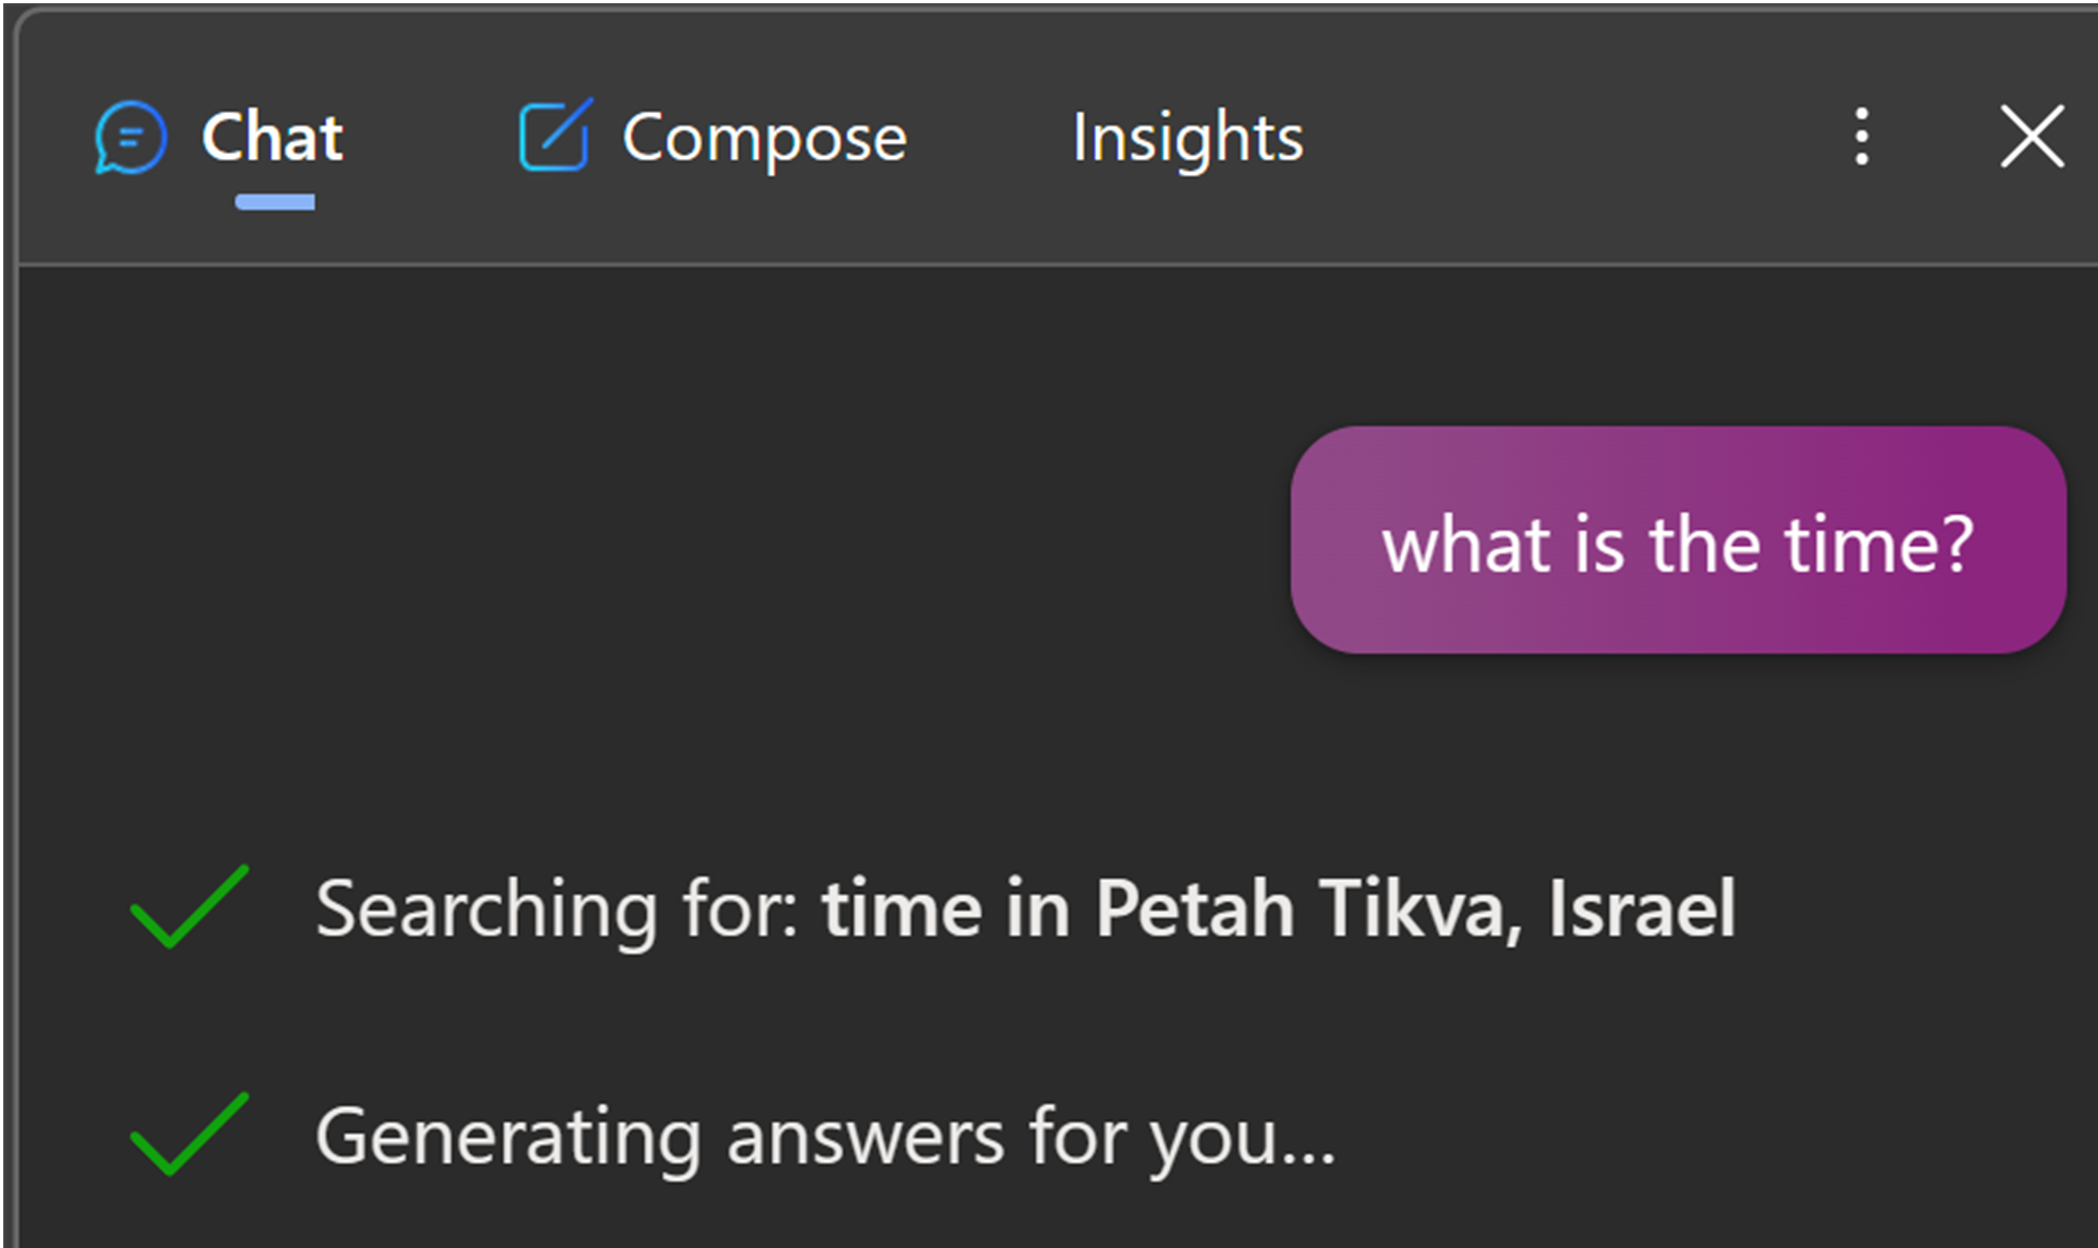Image resolution: width=2098 pixels, height=1248 pixels.
Task: Open the Insights tab
Action: click(1187, 137)
